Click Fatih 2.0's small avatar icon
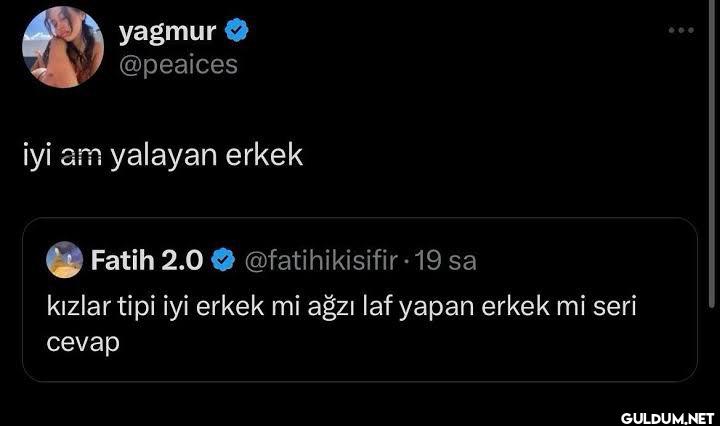Image resolution: width=720 pixels, height=426 pixels. [64, 262]
